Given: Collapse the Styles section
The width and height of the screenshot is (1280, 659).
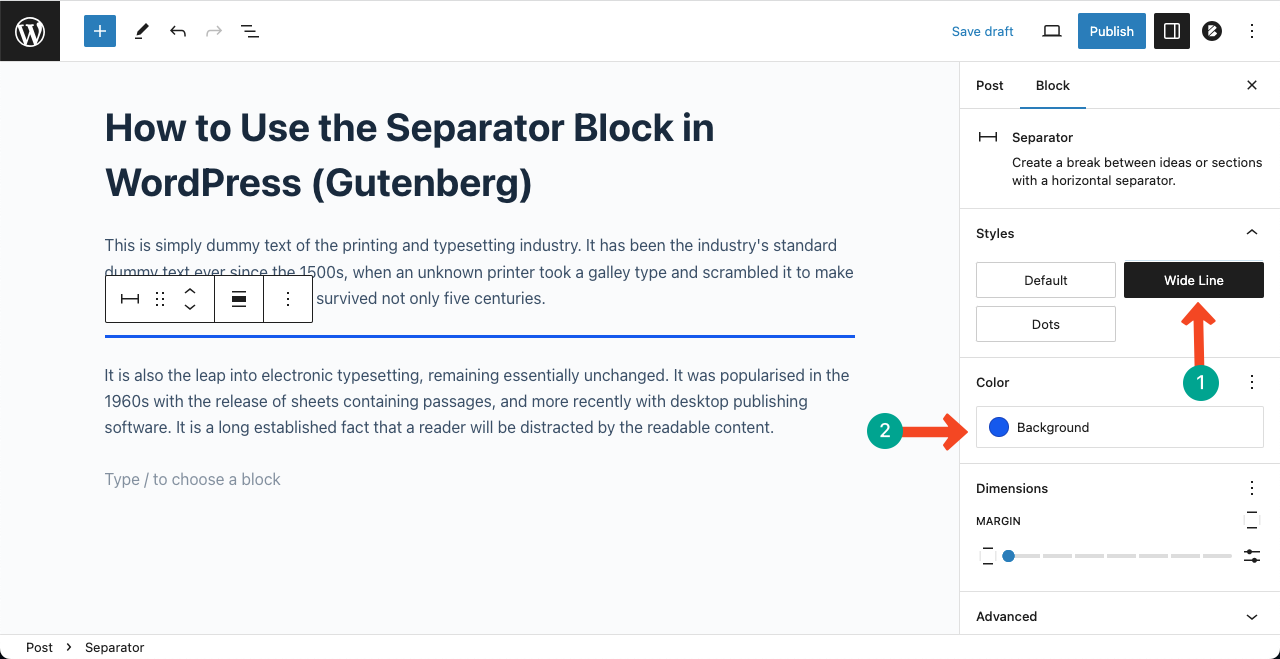Looking at the screenshot, I should (x=1251, y=232).
